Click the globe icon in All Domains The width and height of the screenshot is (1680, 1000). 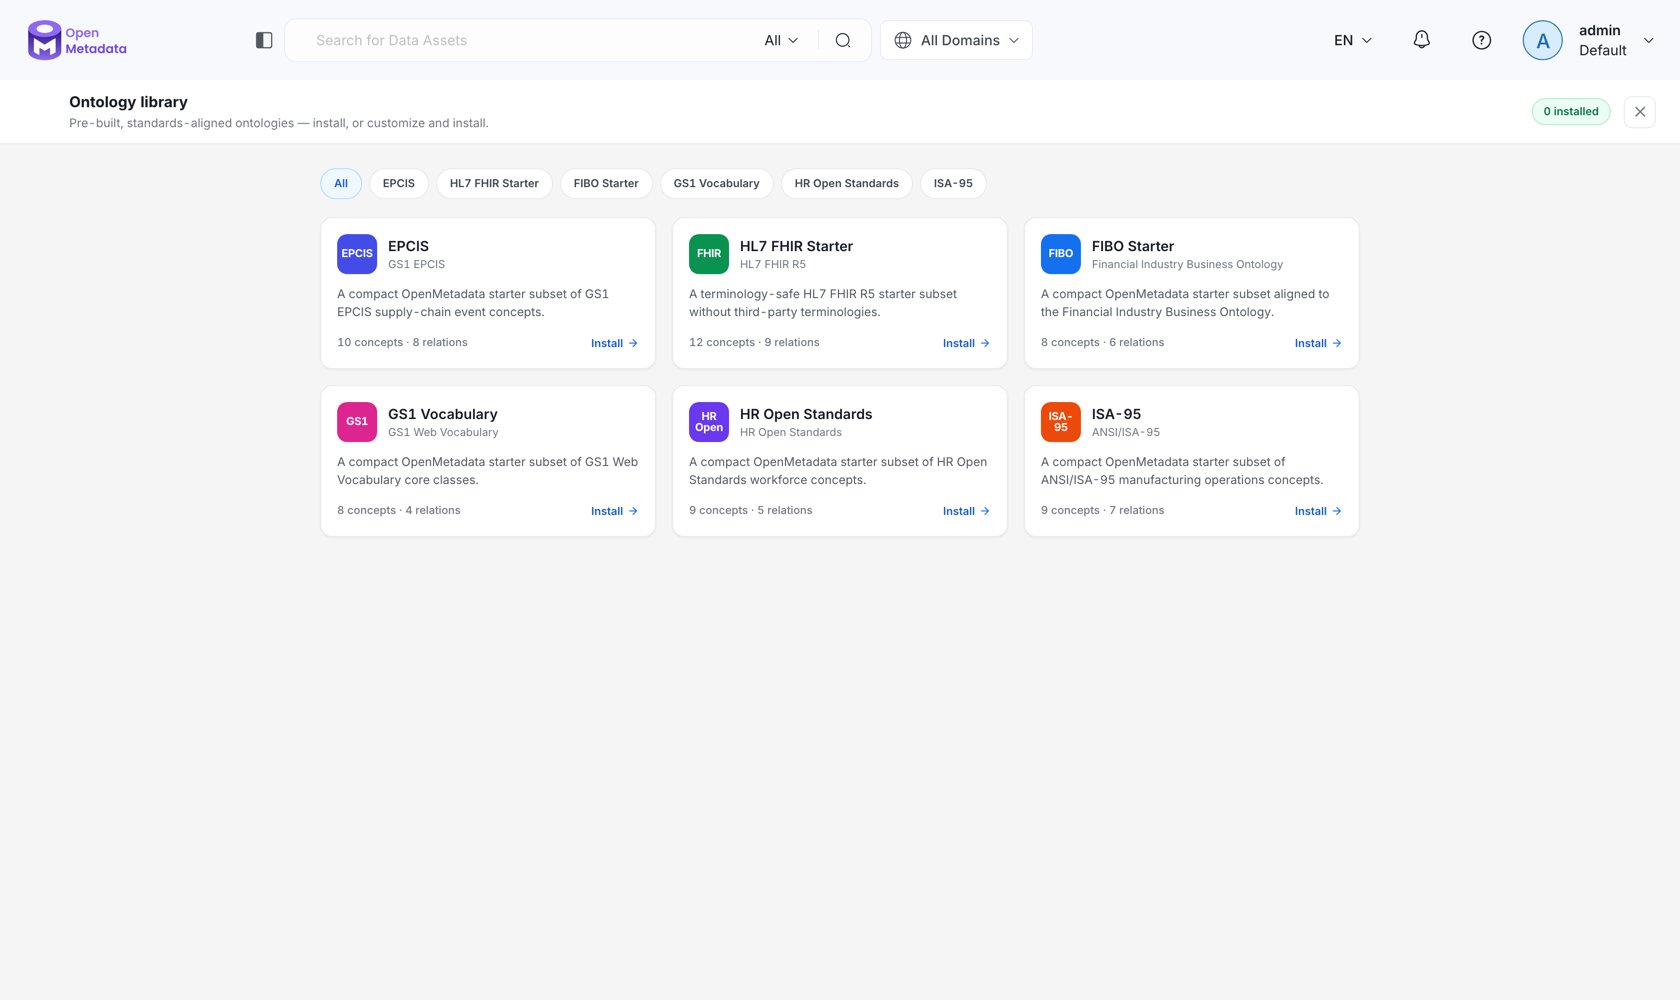[903, 40]
